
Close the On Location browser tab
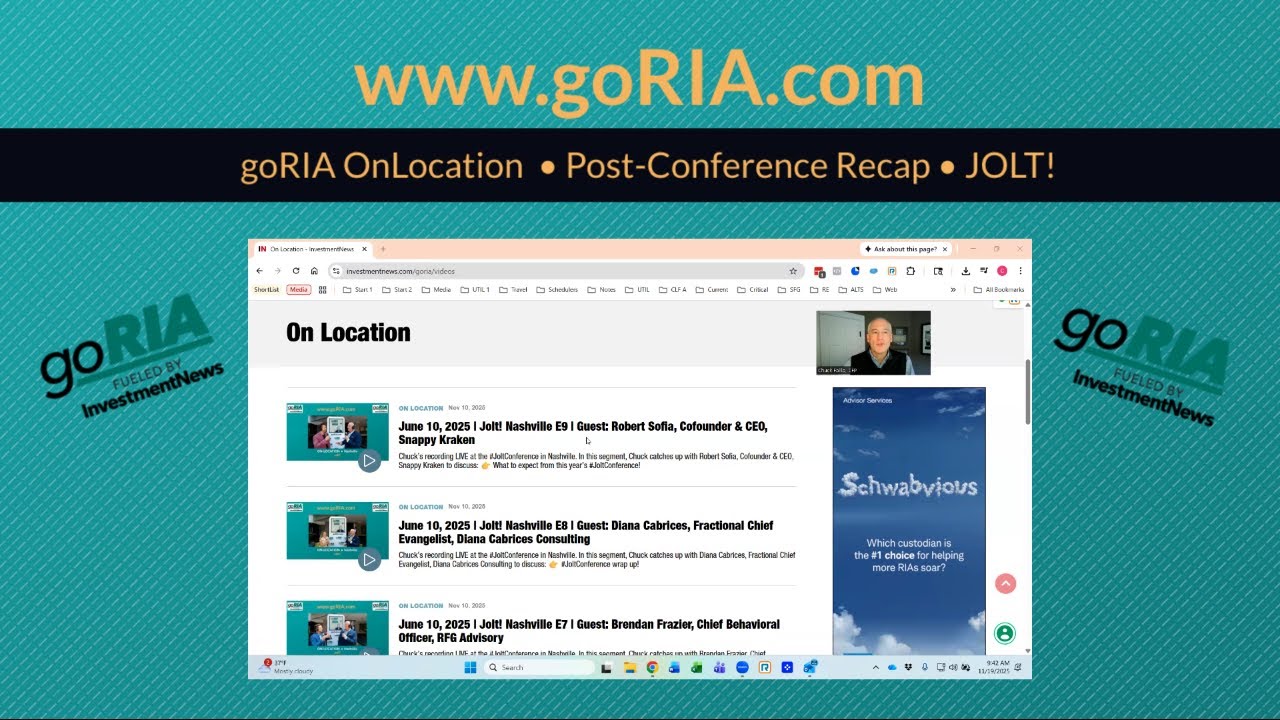(364, 249)
